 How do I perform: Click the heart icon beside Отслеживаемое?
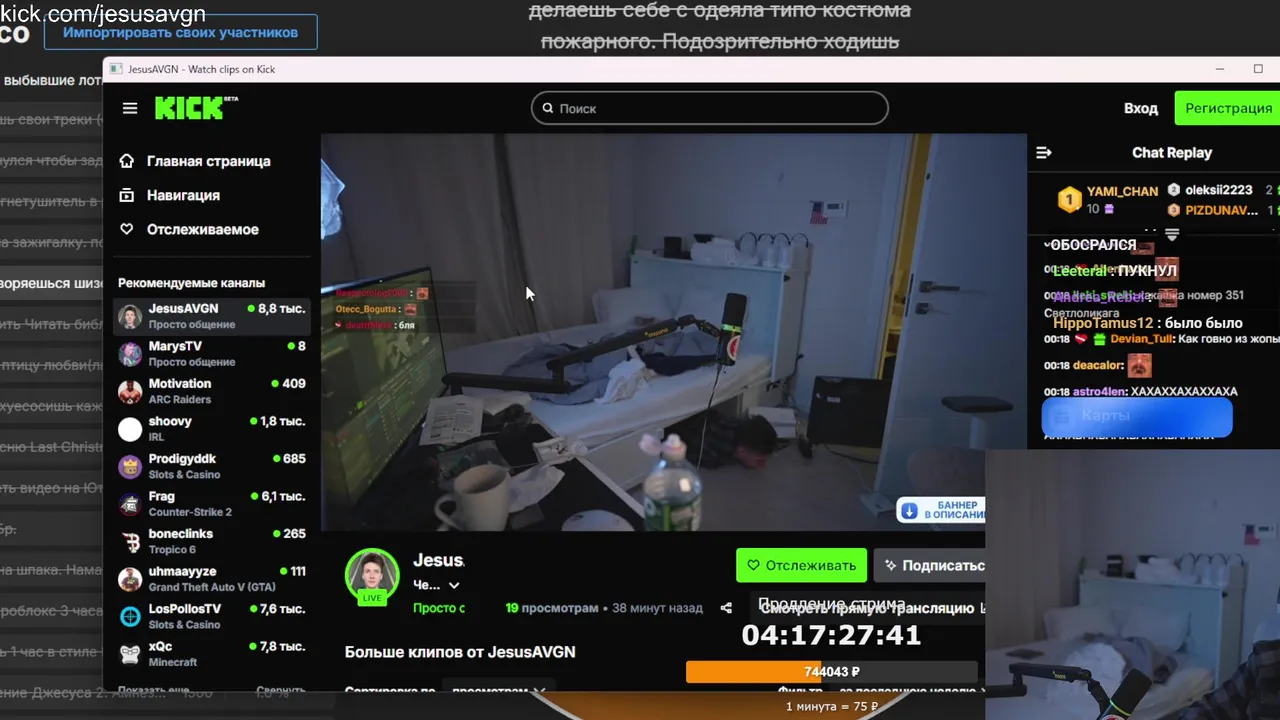tap(126, 229)
